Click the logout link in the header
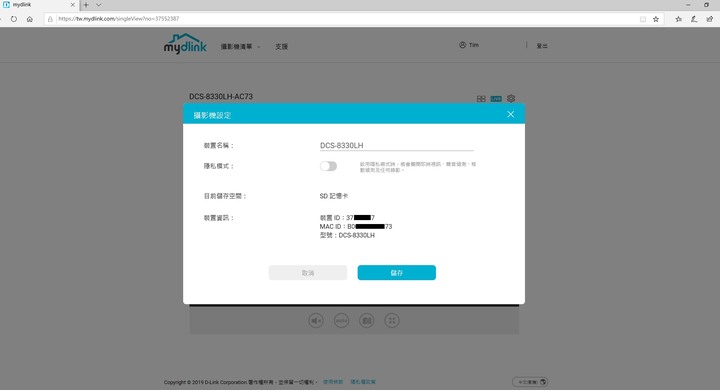This screenshot has width=720, height=390. coord(542,46)
